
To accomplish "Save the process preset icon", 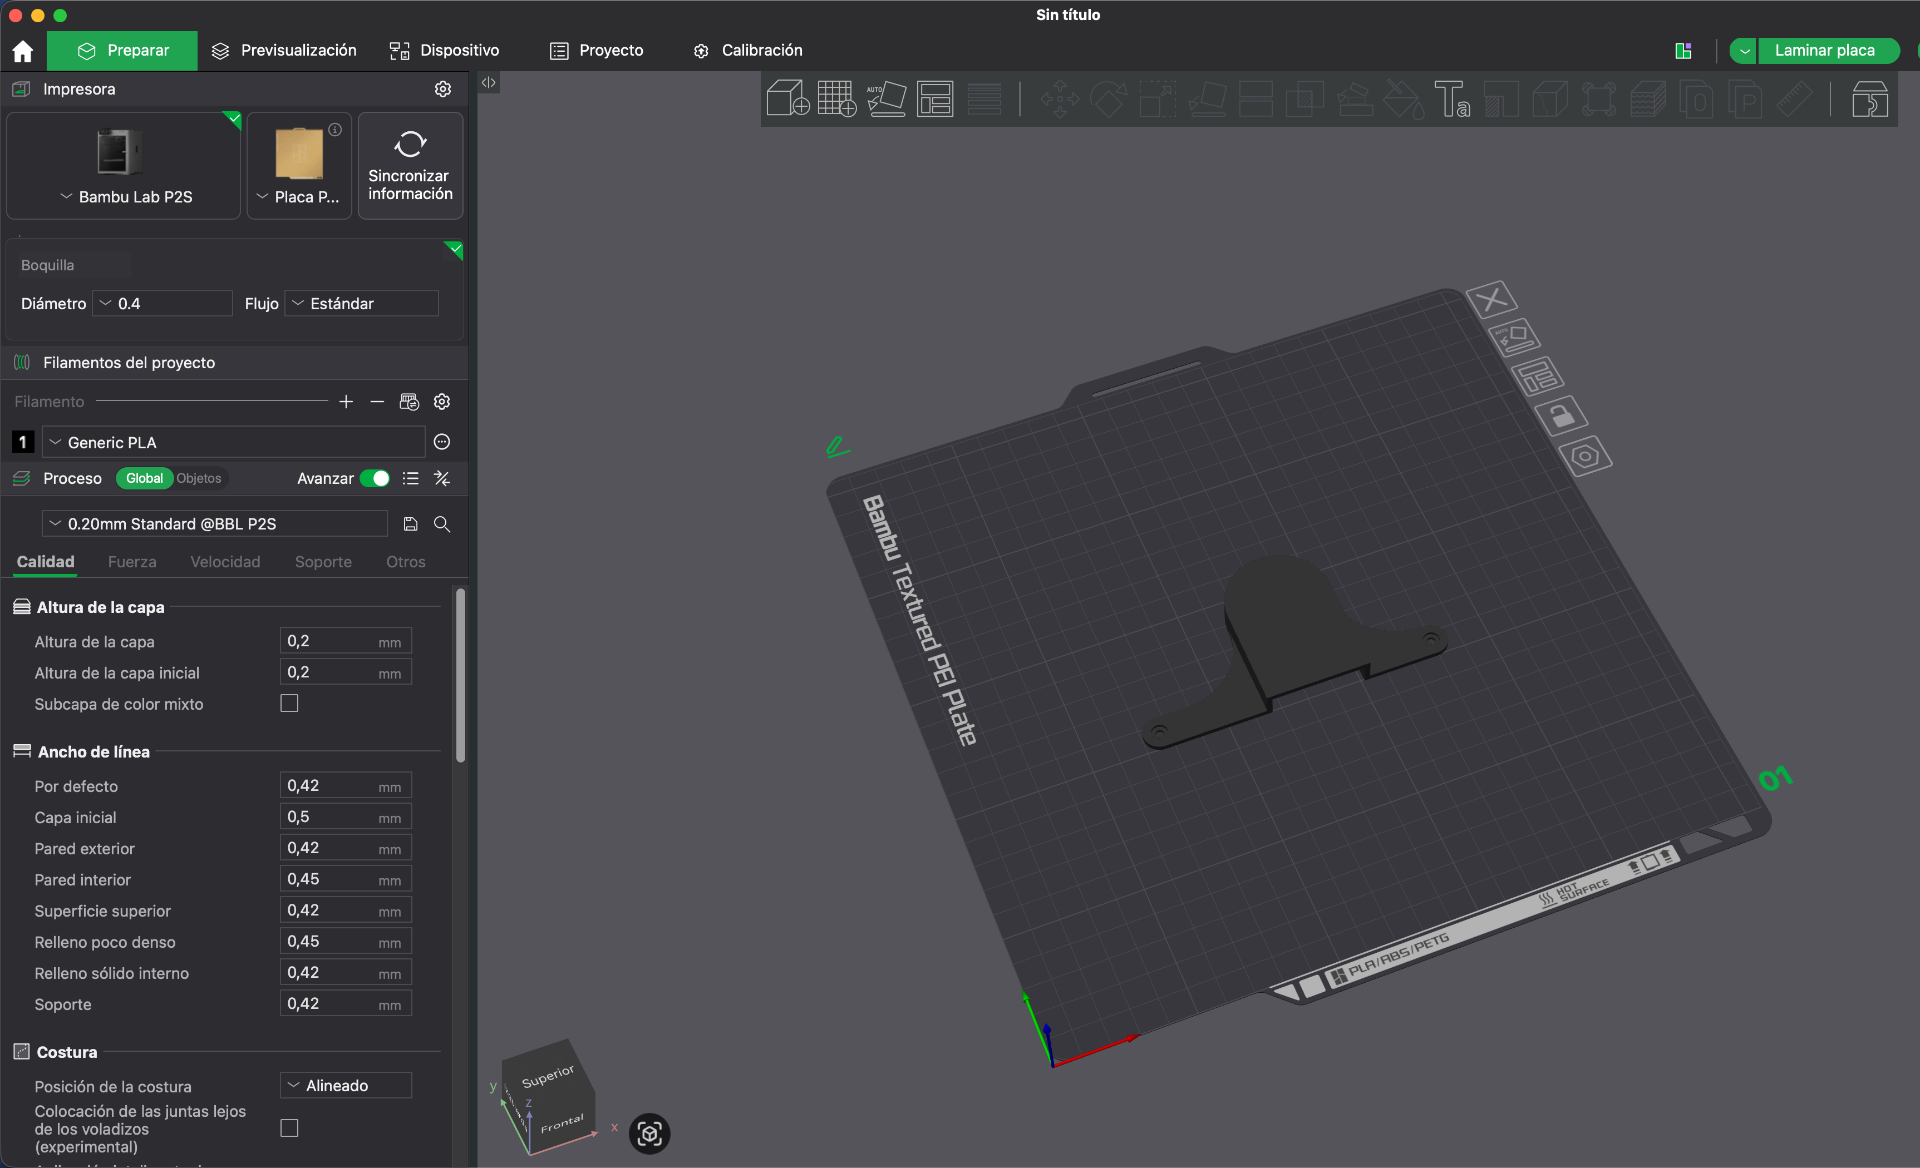I will [410, 524].
